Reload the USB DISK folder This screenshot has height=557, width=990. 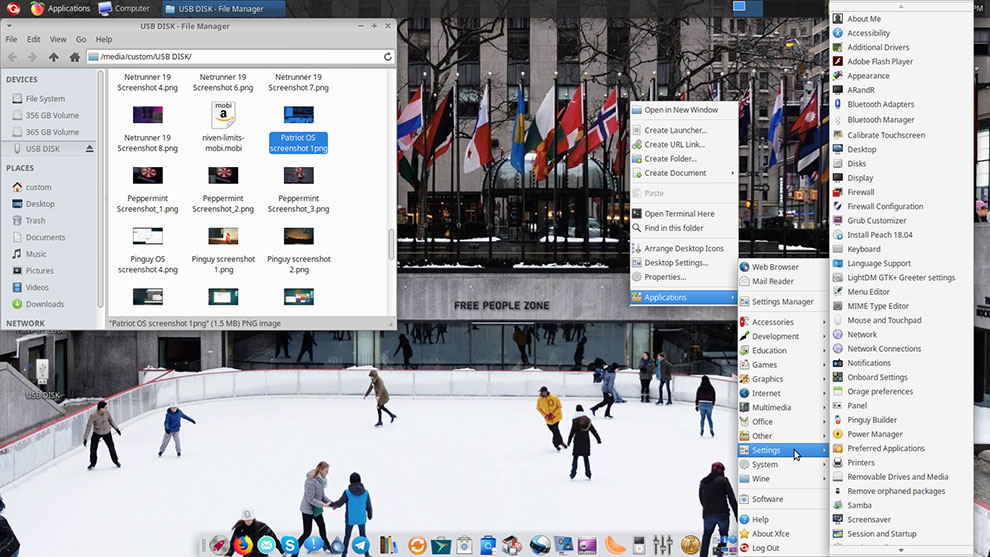(x=388, y=56)
